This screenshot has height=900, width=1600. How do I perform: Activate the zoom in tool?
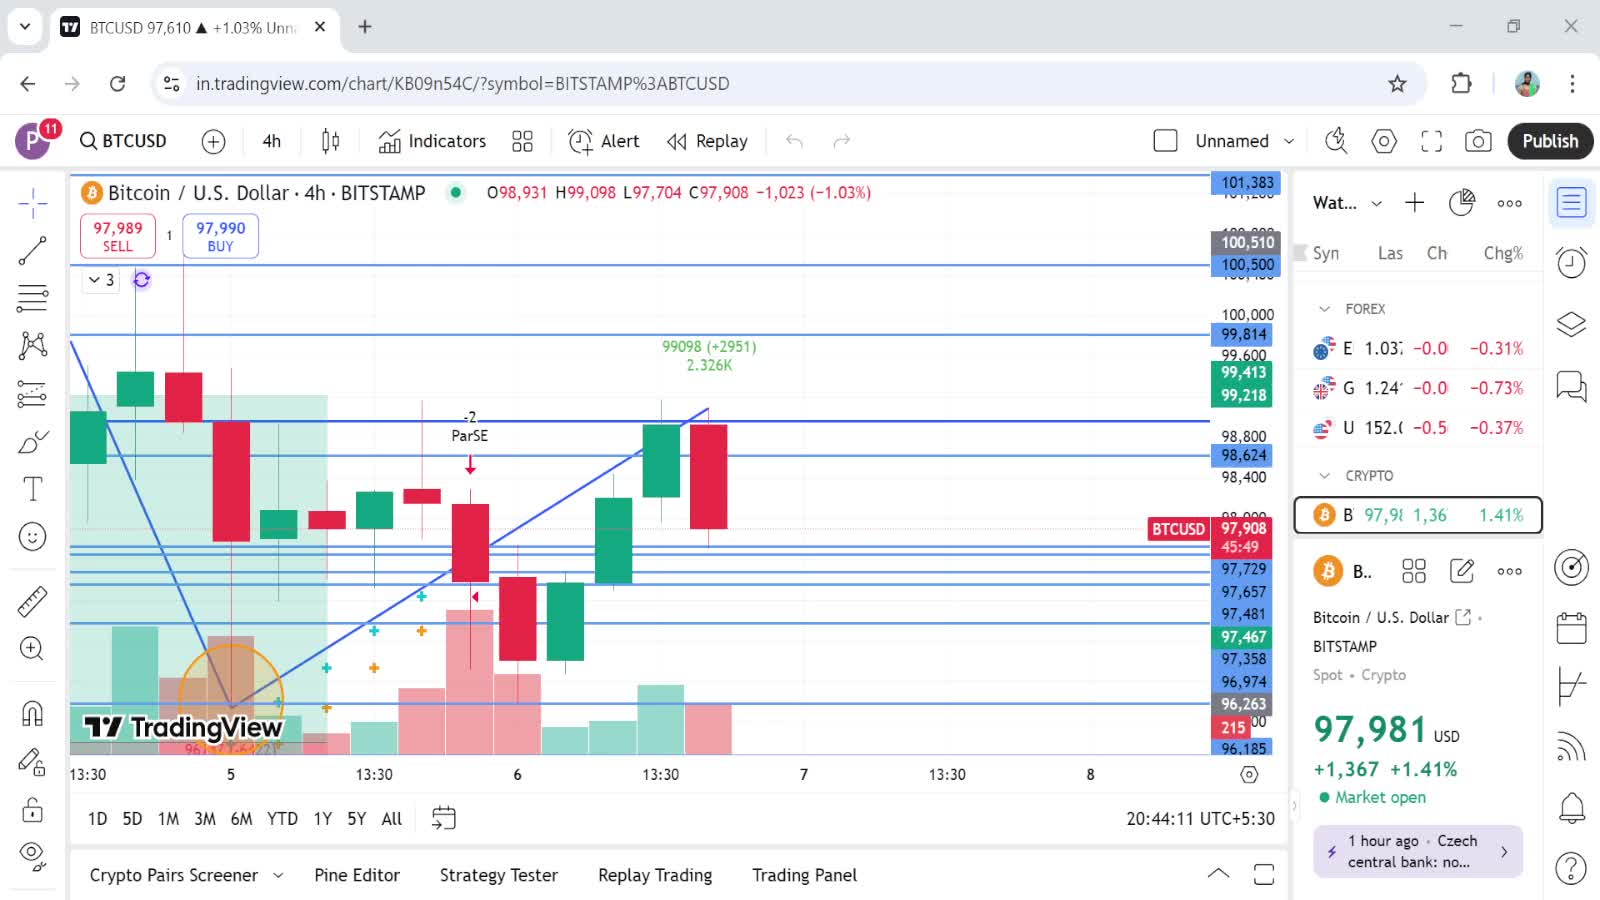pos(33,649)
